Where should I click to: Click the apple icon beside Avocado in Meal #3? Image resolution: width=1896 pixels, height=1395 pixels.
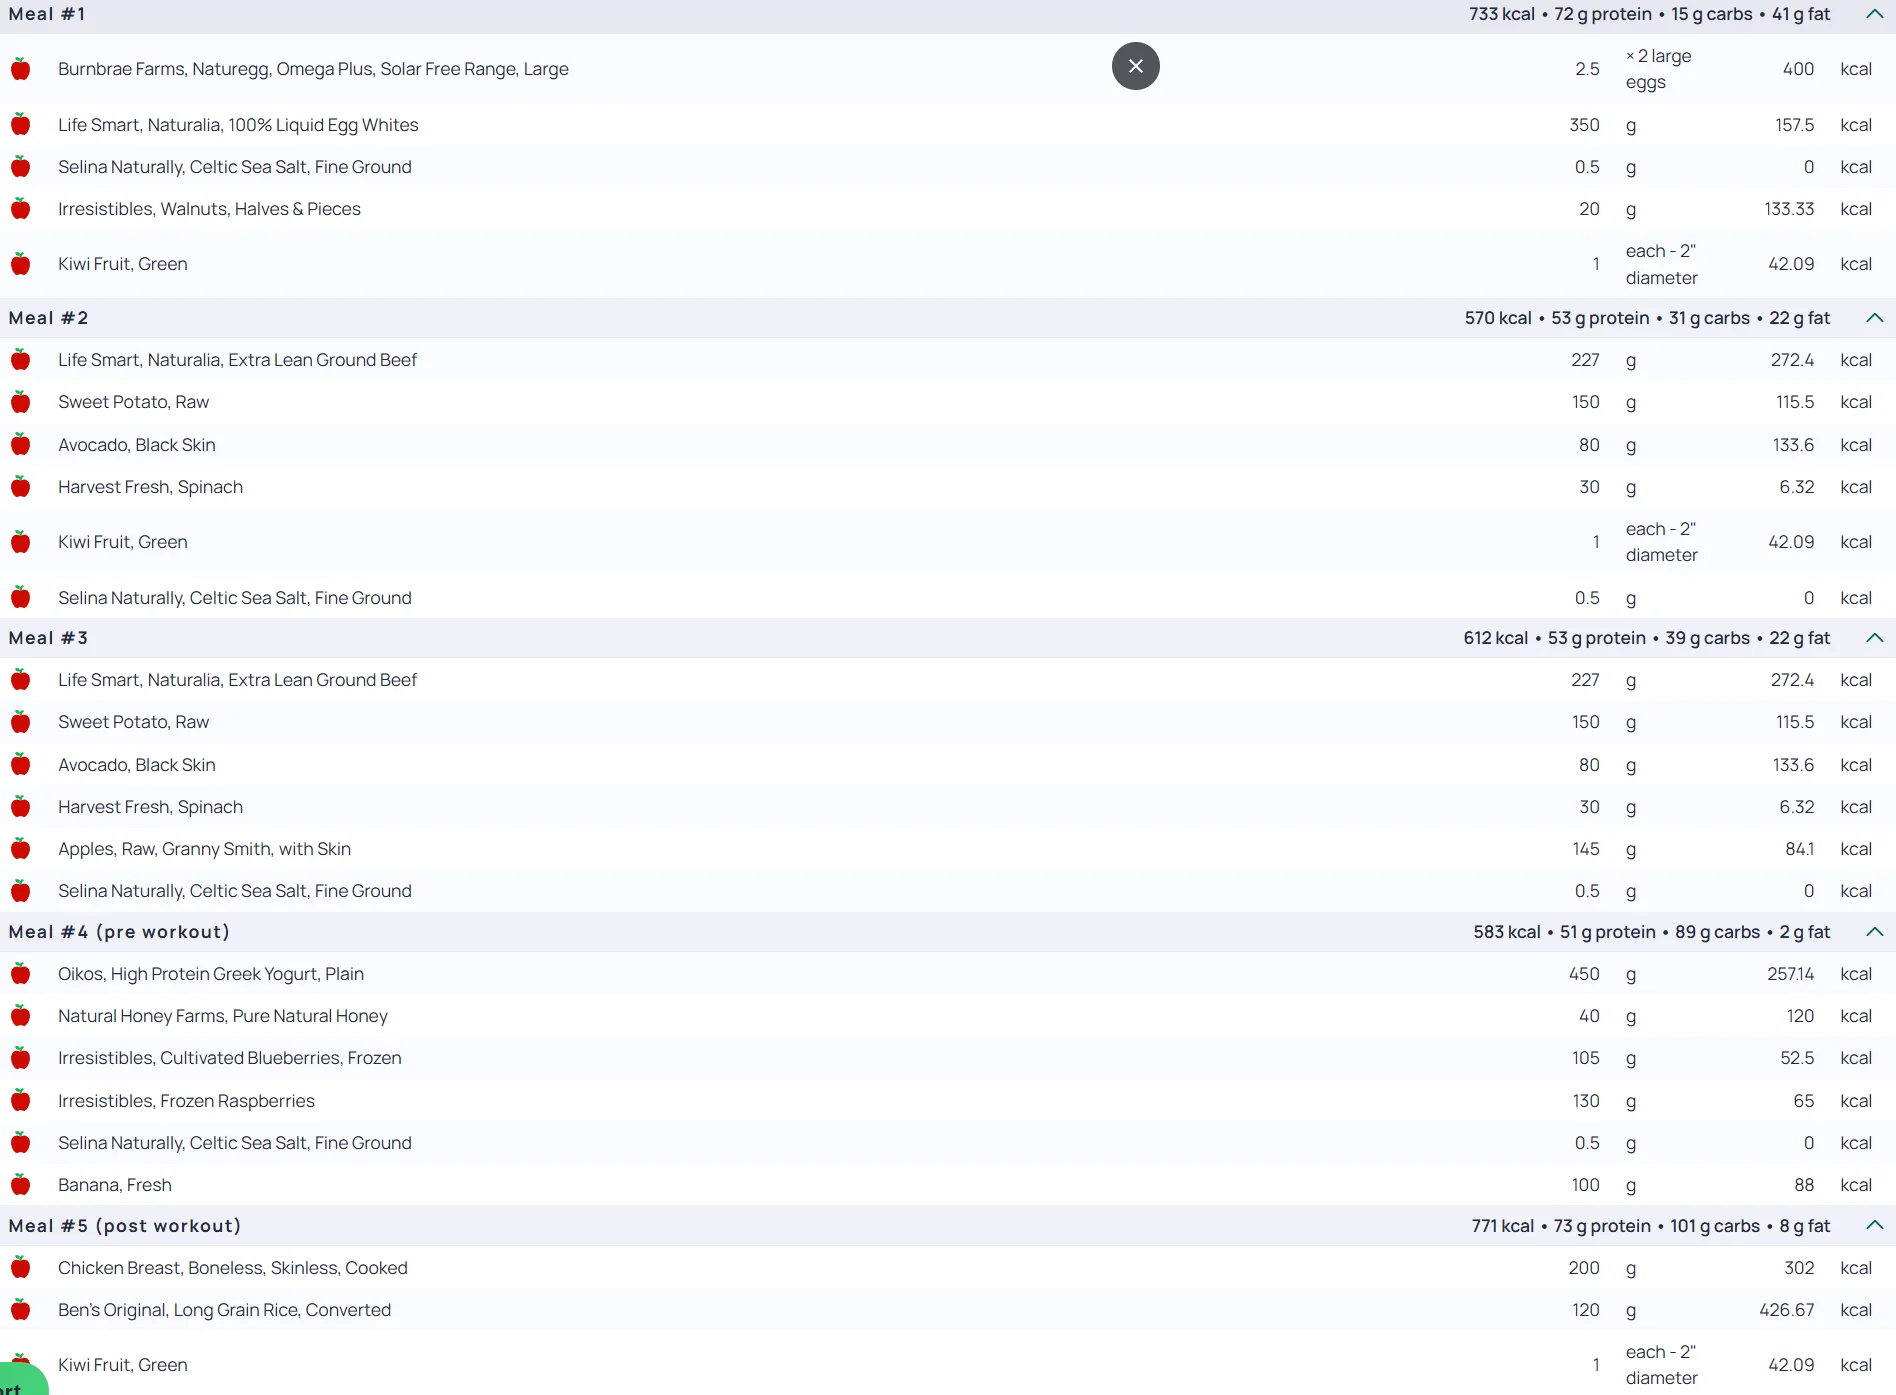pos(20,765)
